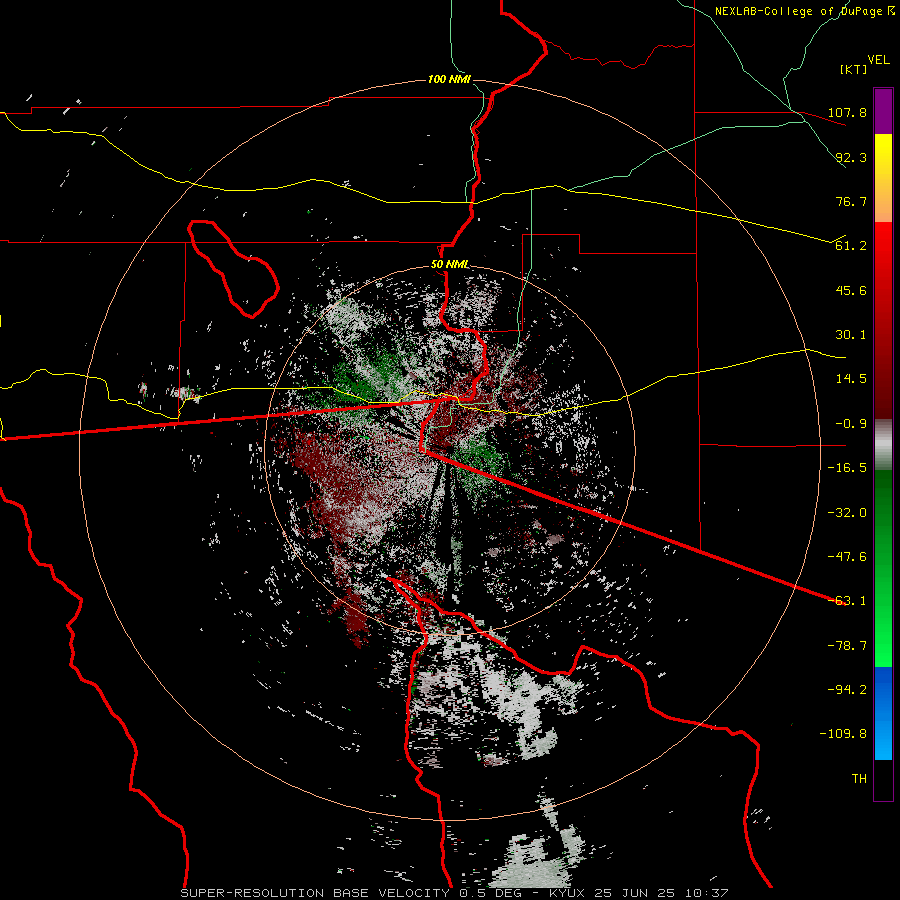Select the 30.1 velocity scale value
This screenshot has width=900, height=900.
pyautogui.click(x=851, y=335)
